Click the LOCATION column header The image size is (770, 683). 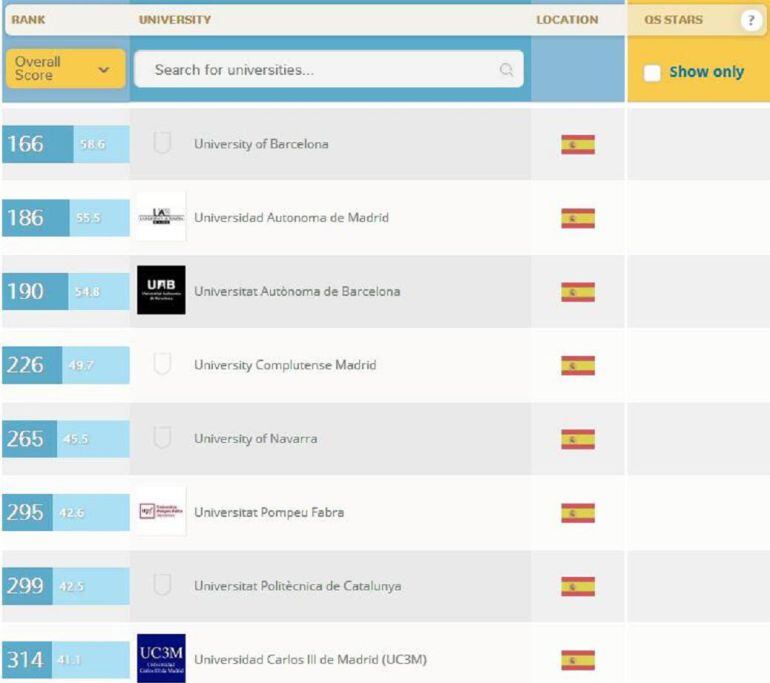click(x=567, y=20)
